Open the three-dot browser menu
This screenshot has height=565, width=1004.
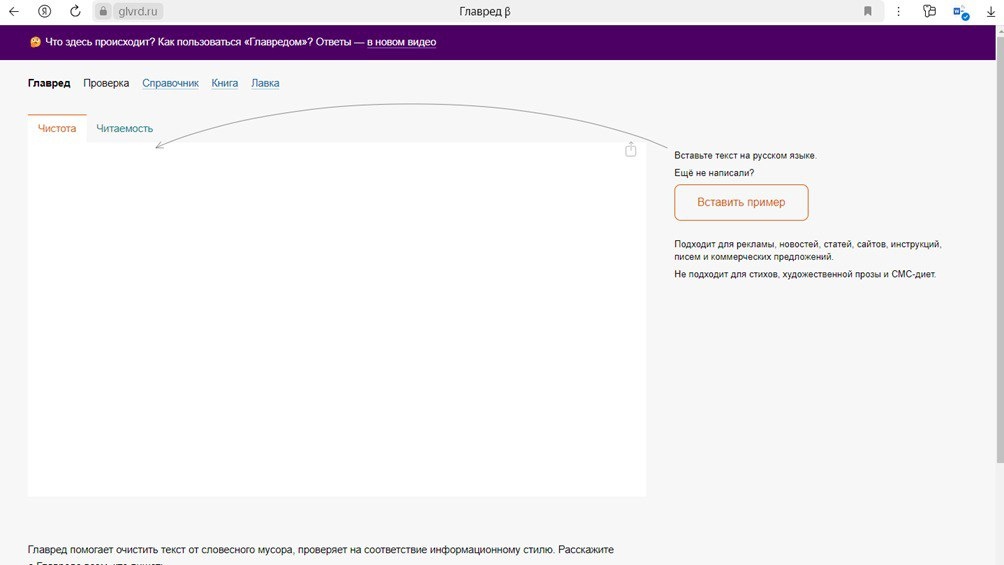[x=898, y=12]
